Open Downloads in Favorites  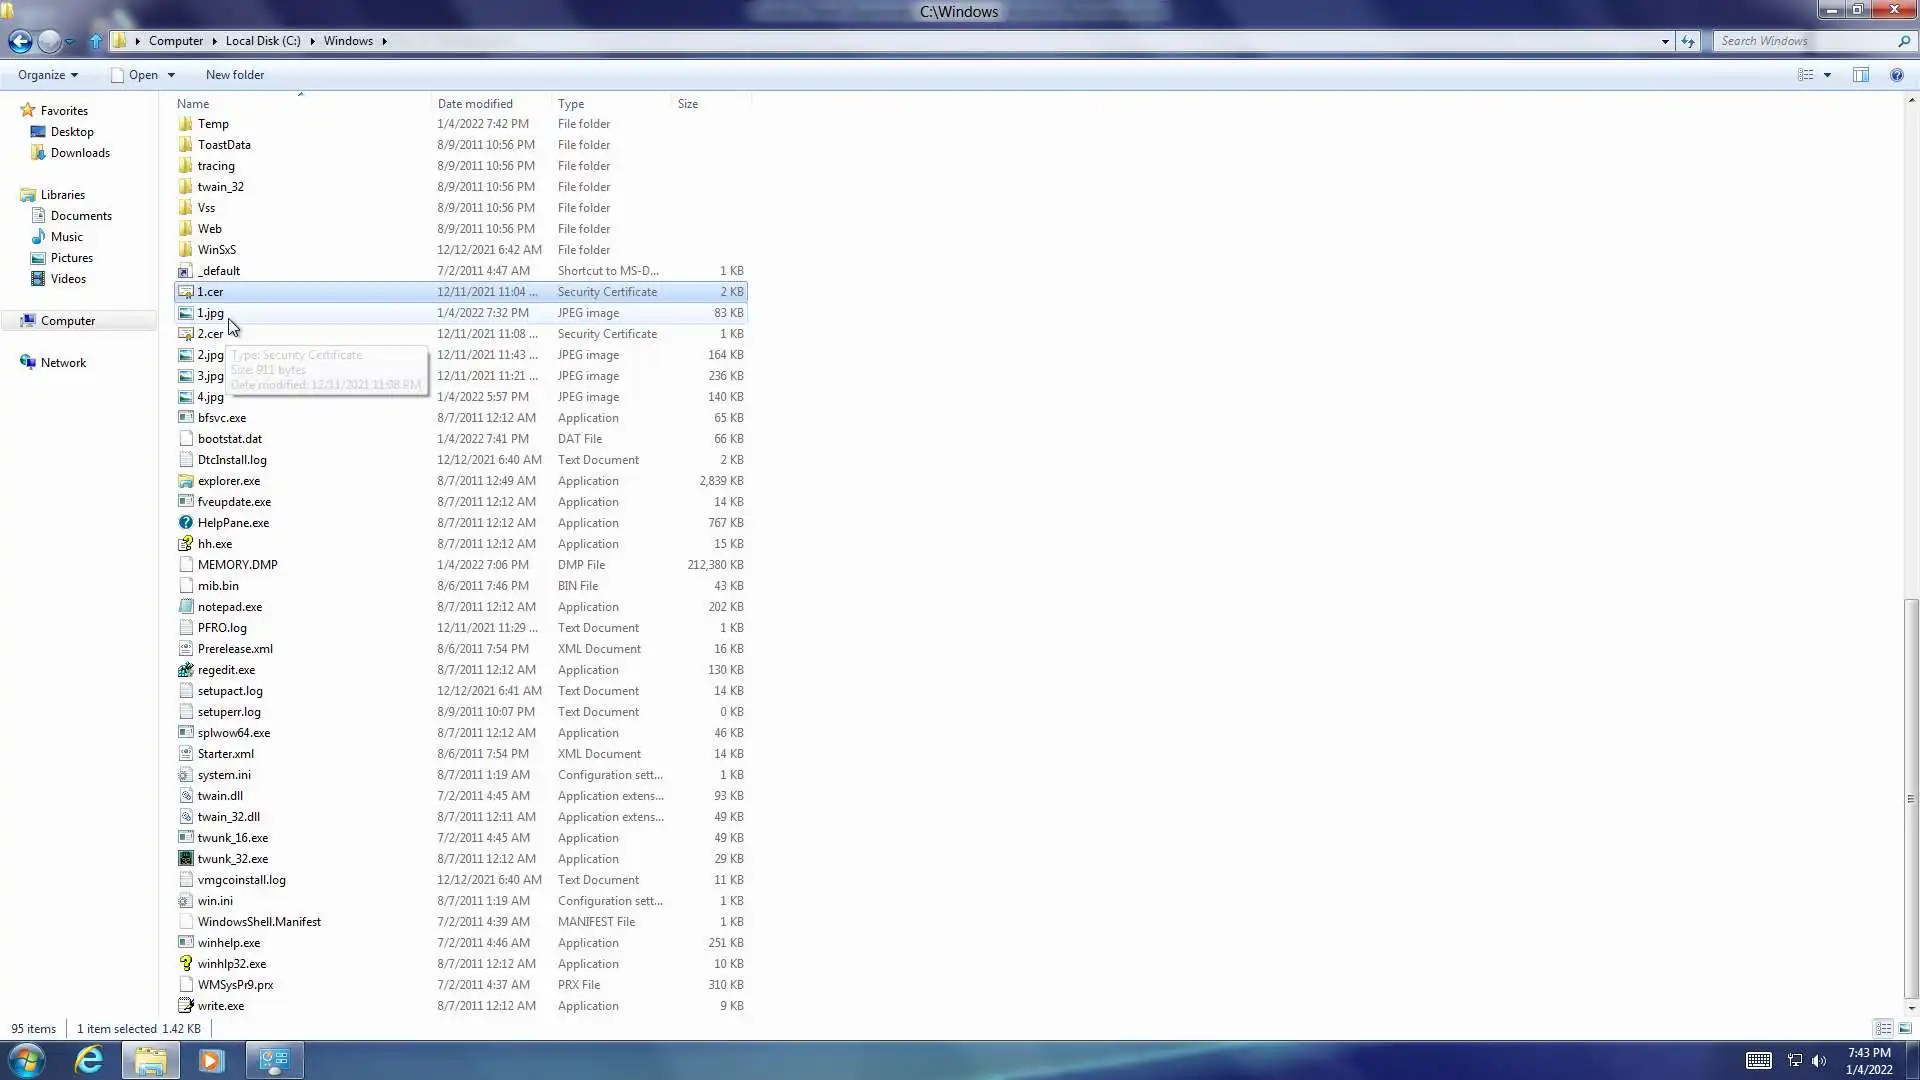pyautogui.click(x=80, y=153)
